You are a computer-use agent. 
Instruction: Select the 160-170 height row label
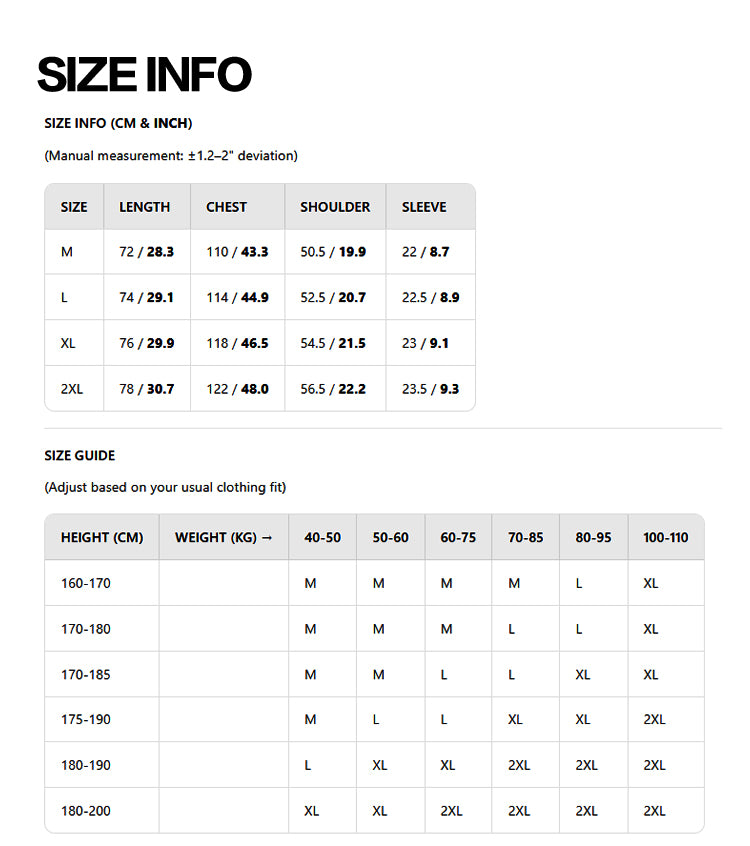point(86,583)
